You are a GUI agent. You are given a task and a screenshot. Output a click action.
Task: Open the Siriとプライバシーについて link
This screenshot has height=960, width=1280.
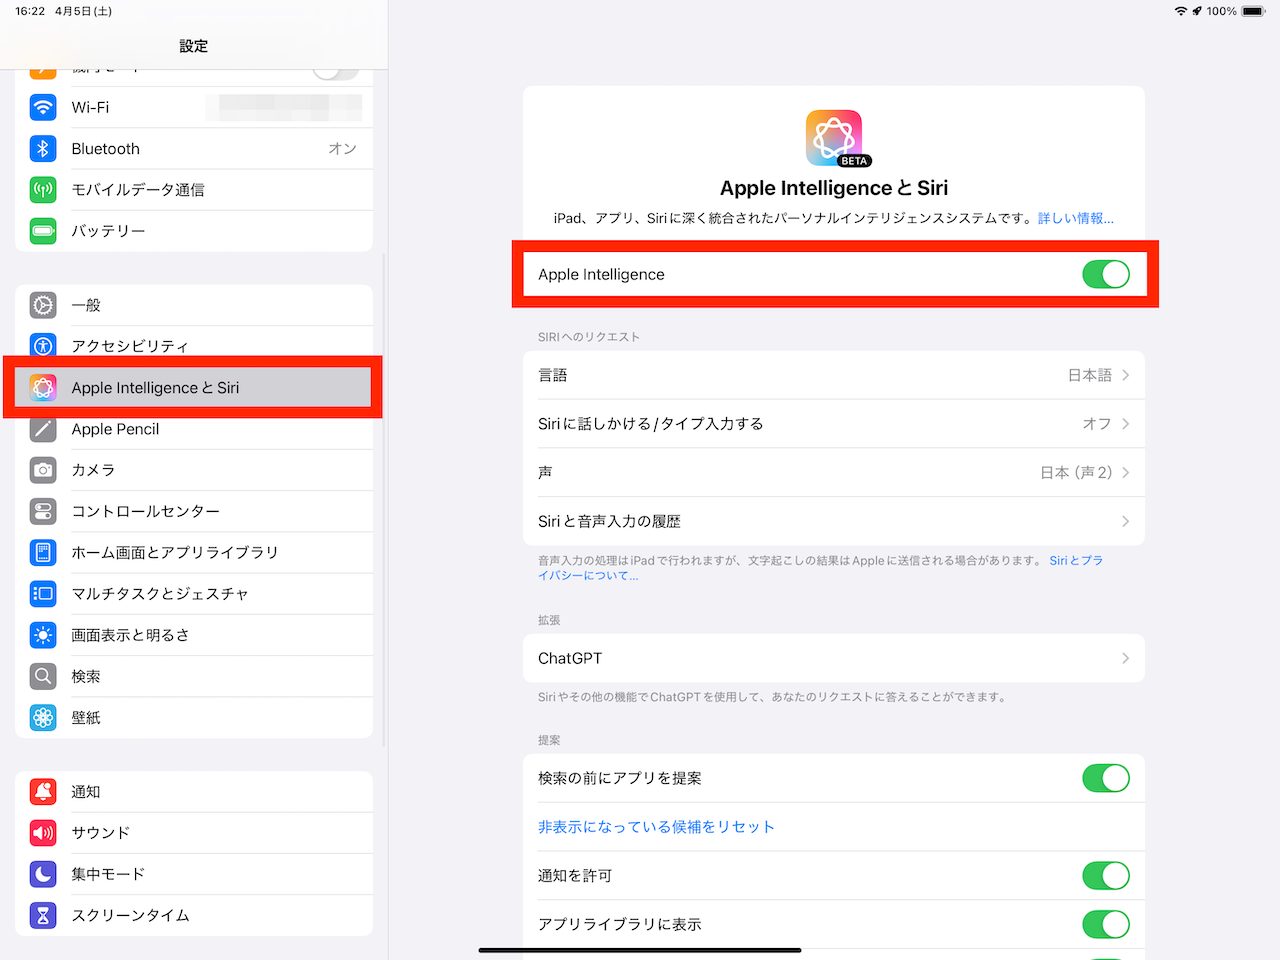point(820,568)
